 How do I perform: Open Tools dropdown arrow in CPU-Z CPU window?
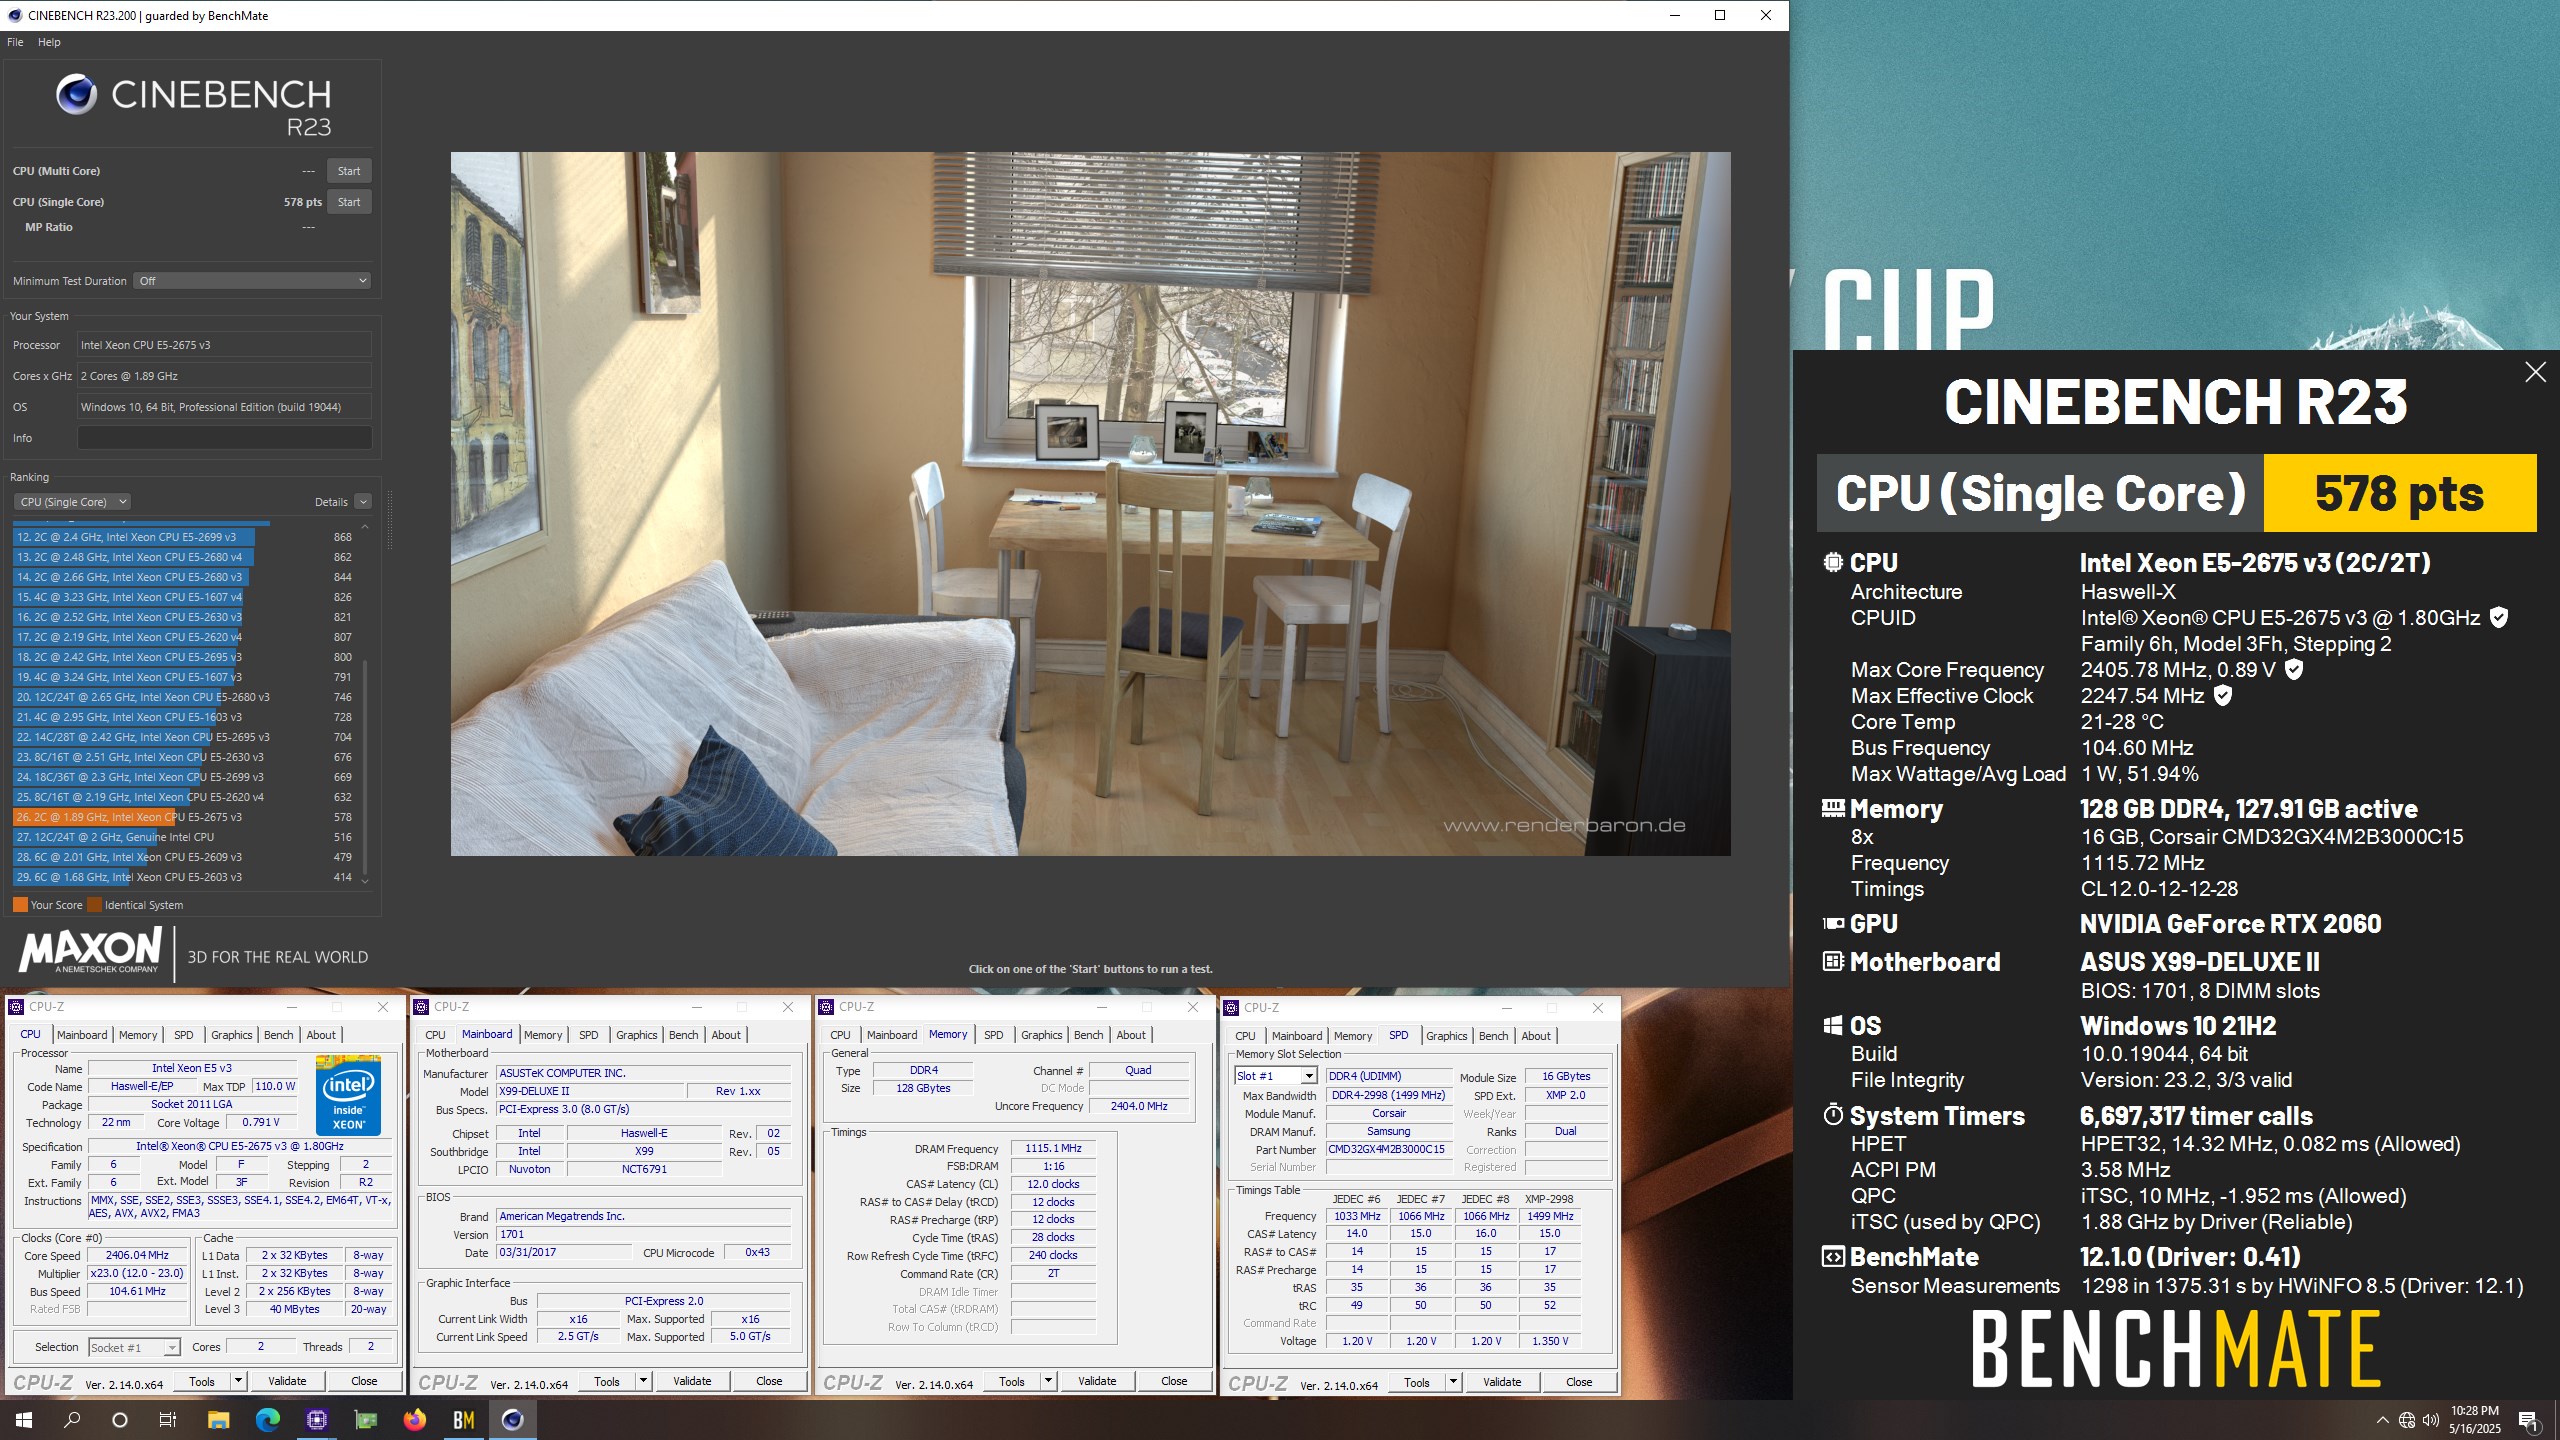[x=238, y=1381]
